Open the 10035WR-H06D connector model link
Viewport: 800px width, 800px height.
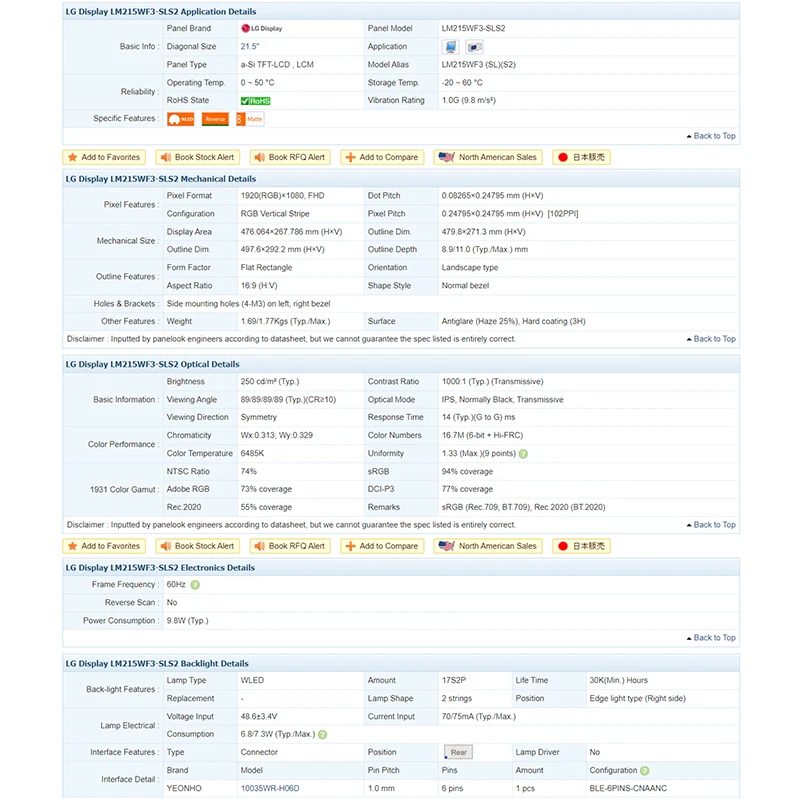(270, 788)
